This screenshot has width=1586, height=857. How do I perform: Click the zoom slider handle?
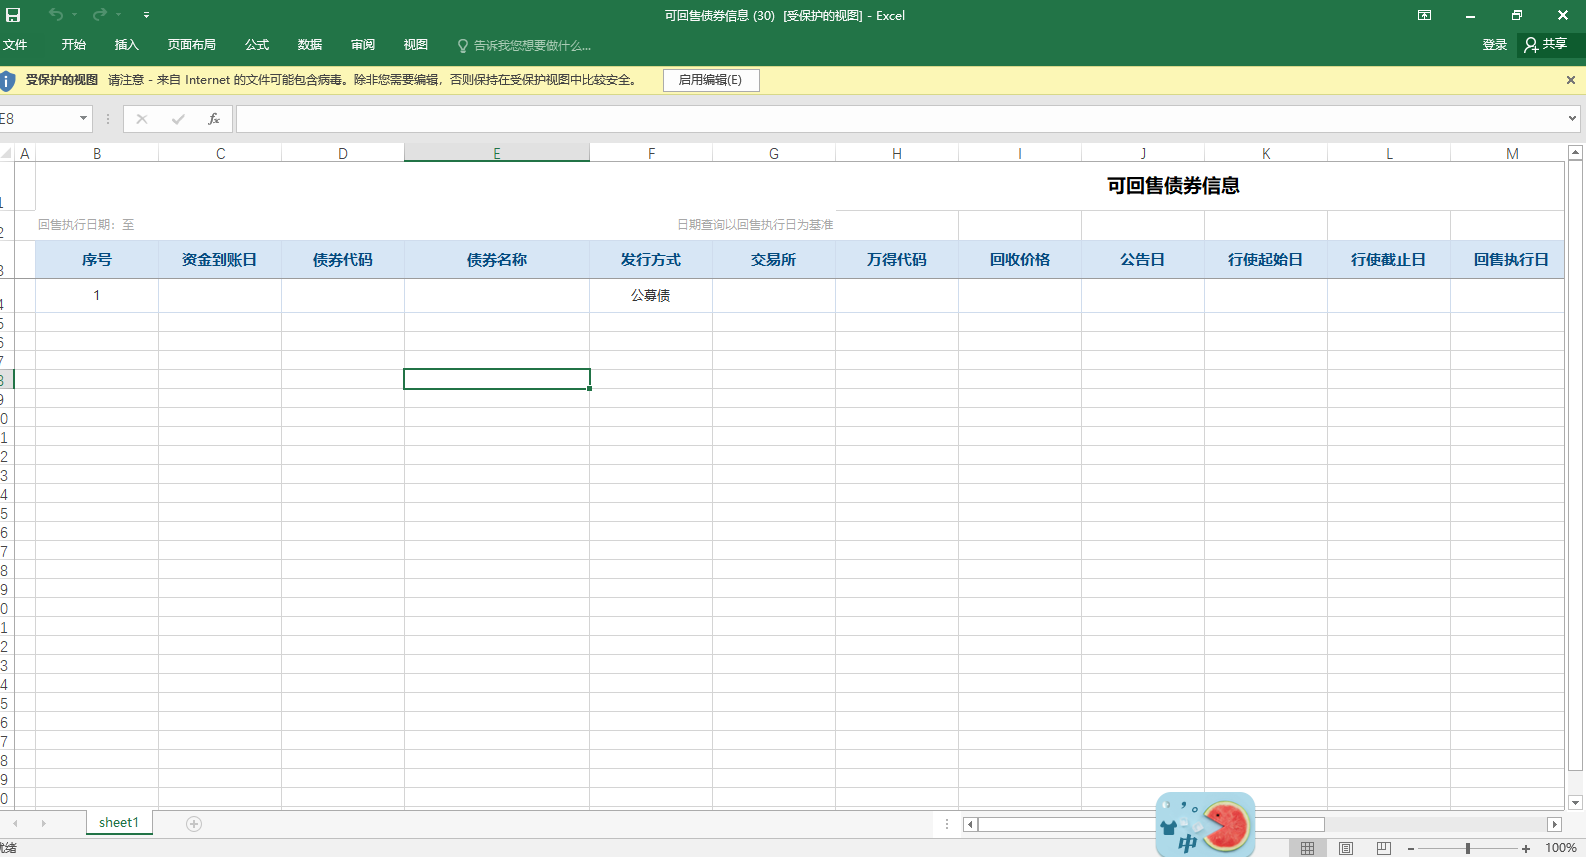(1468, 848)
